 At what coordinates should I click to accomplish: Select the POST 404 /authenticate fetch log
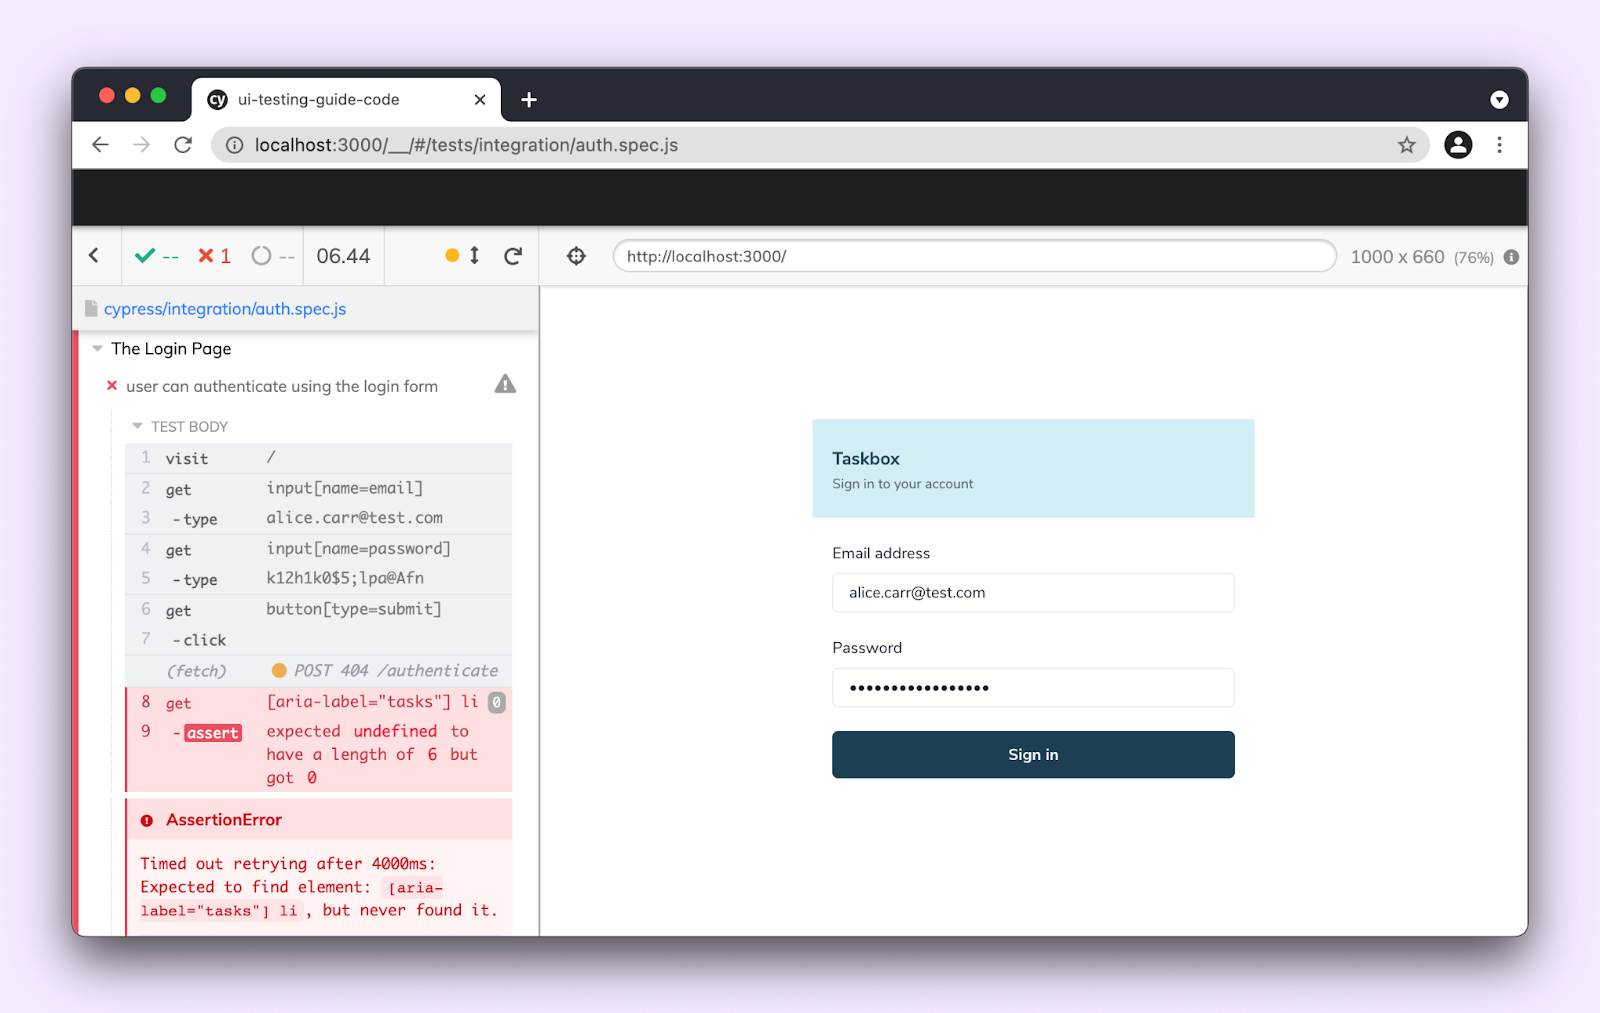384,671
